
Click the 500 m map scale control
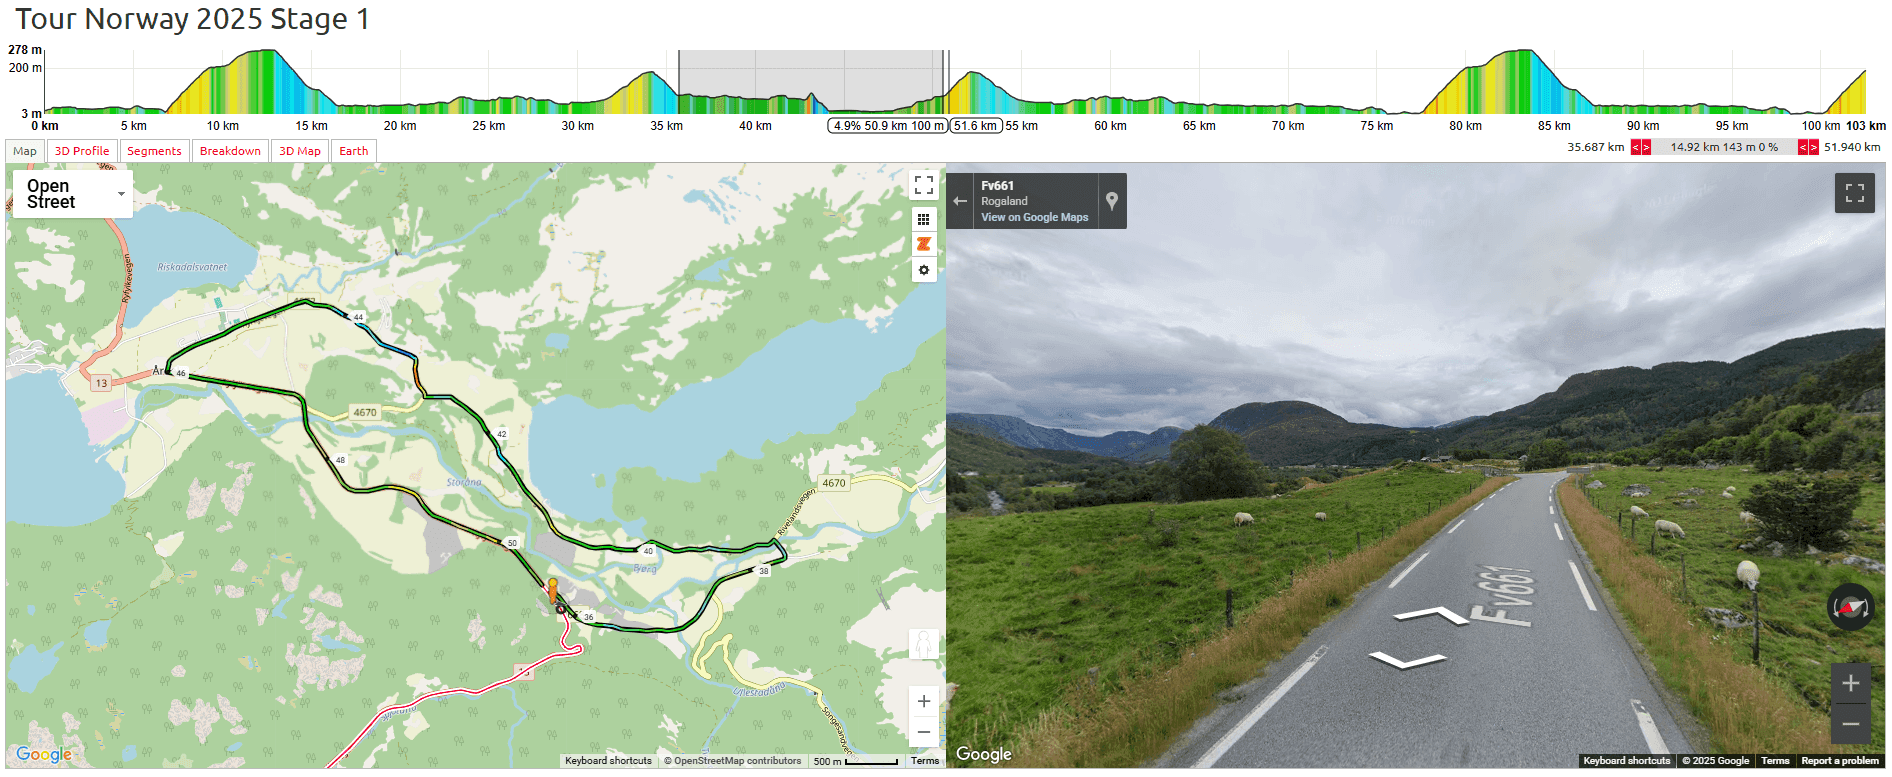coord(856,761)
